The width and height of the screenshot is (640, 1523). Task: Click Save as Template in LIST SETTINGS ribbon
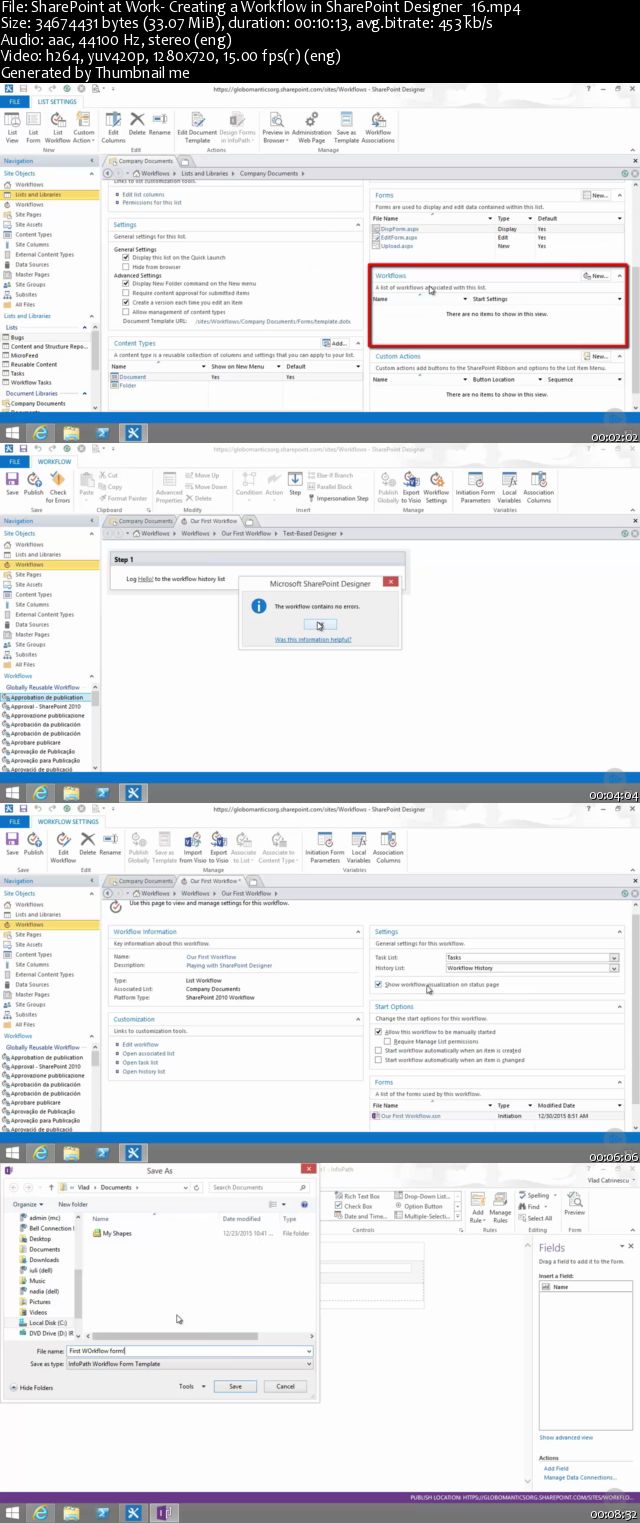point(346,125)
